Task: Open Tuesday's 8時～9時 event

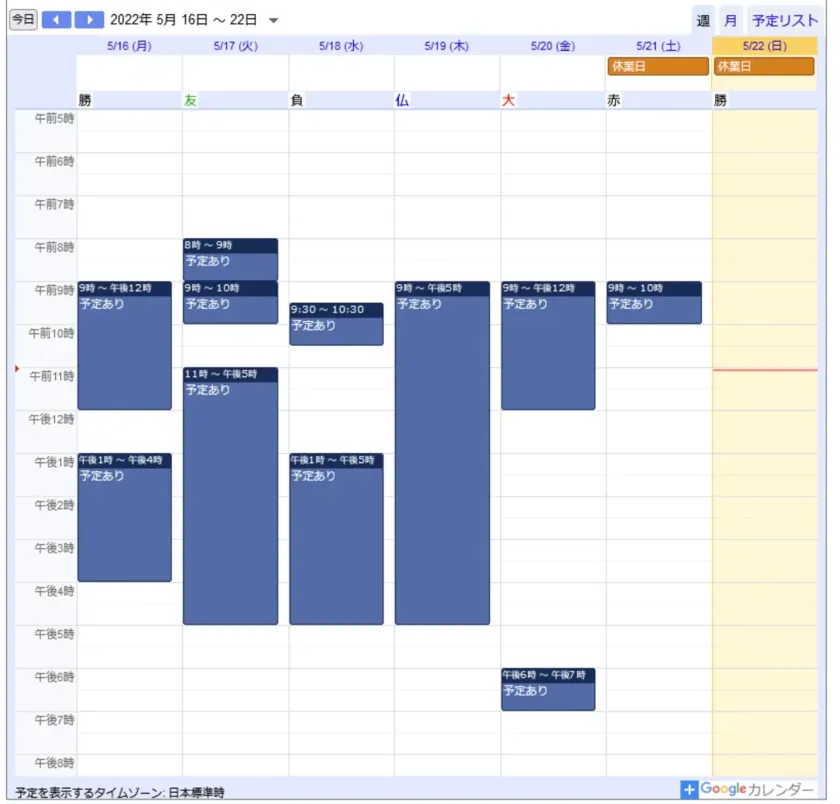Action: coord(230,260)
